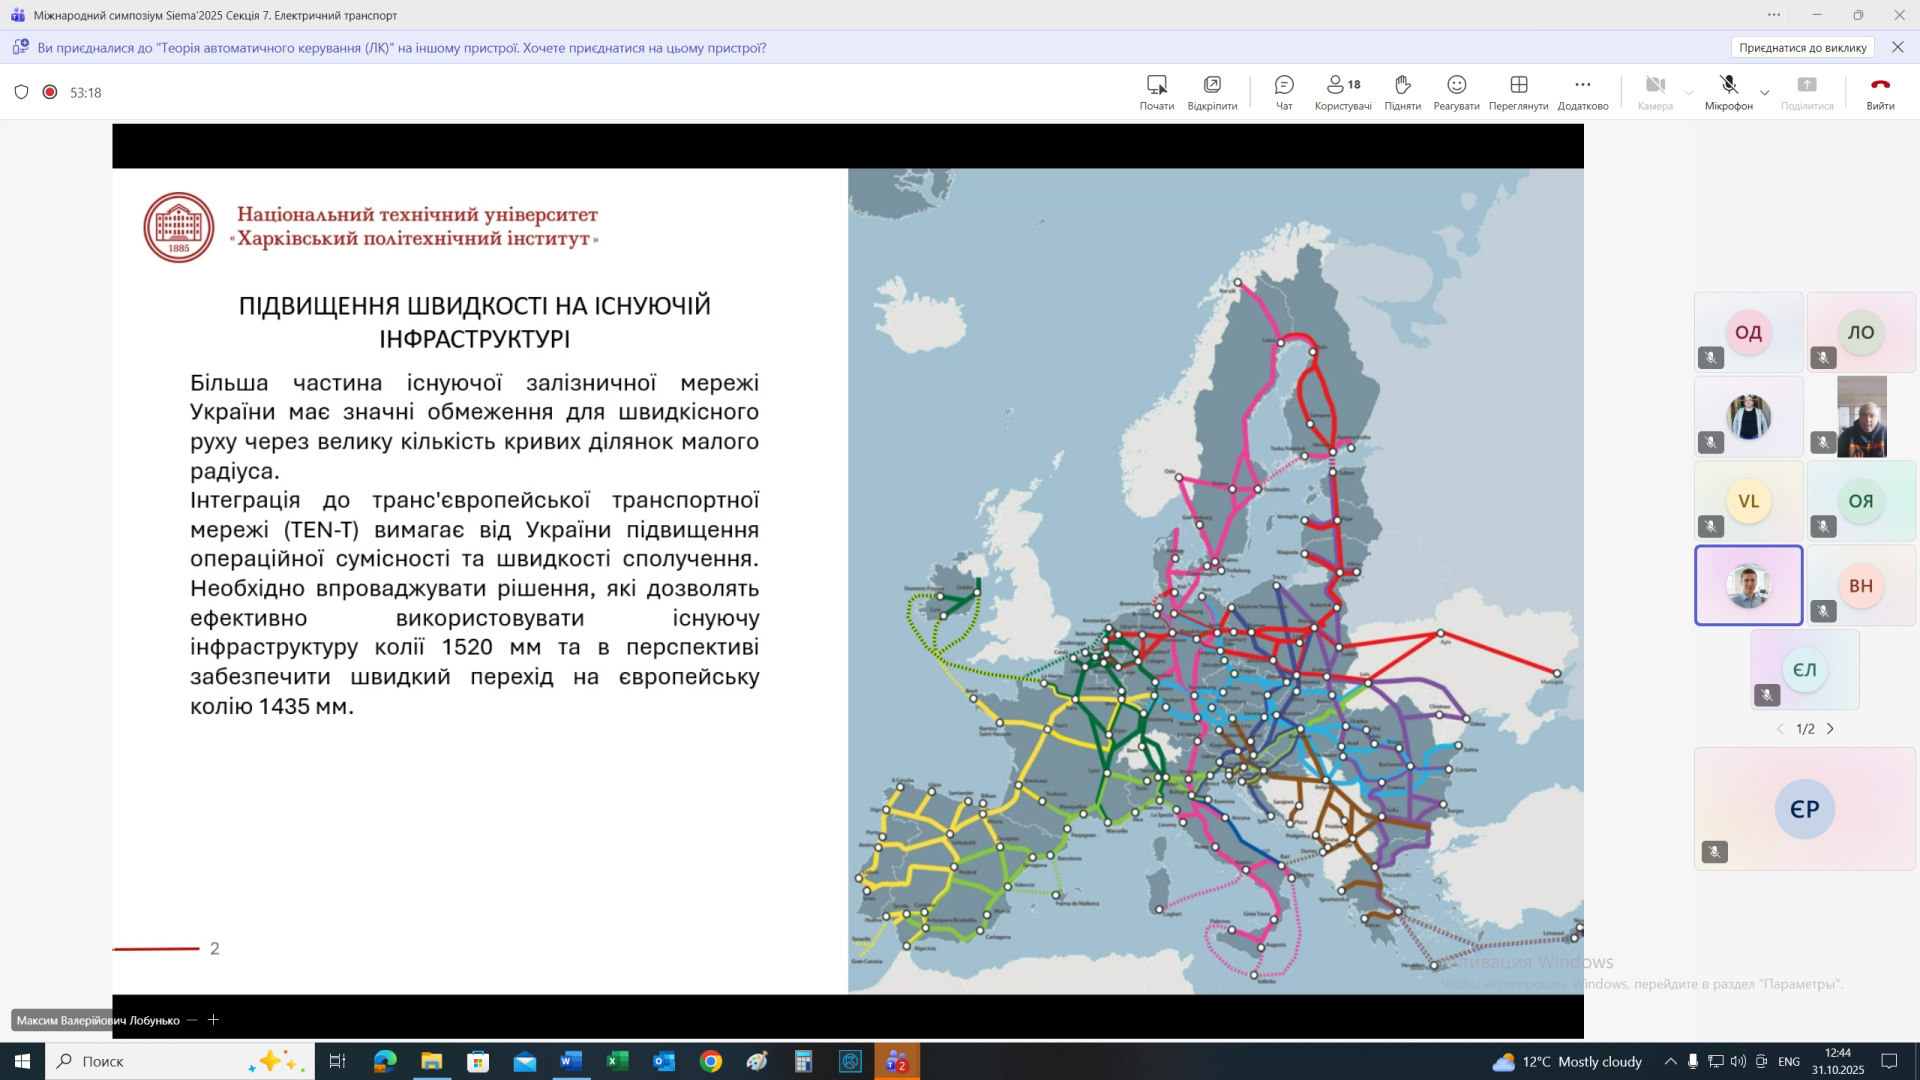The height and width of the screenshot is (1080, 1920).
Task: Open Word from the Windows taskbar
Action: tap(571, 1061)
